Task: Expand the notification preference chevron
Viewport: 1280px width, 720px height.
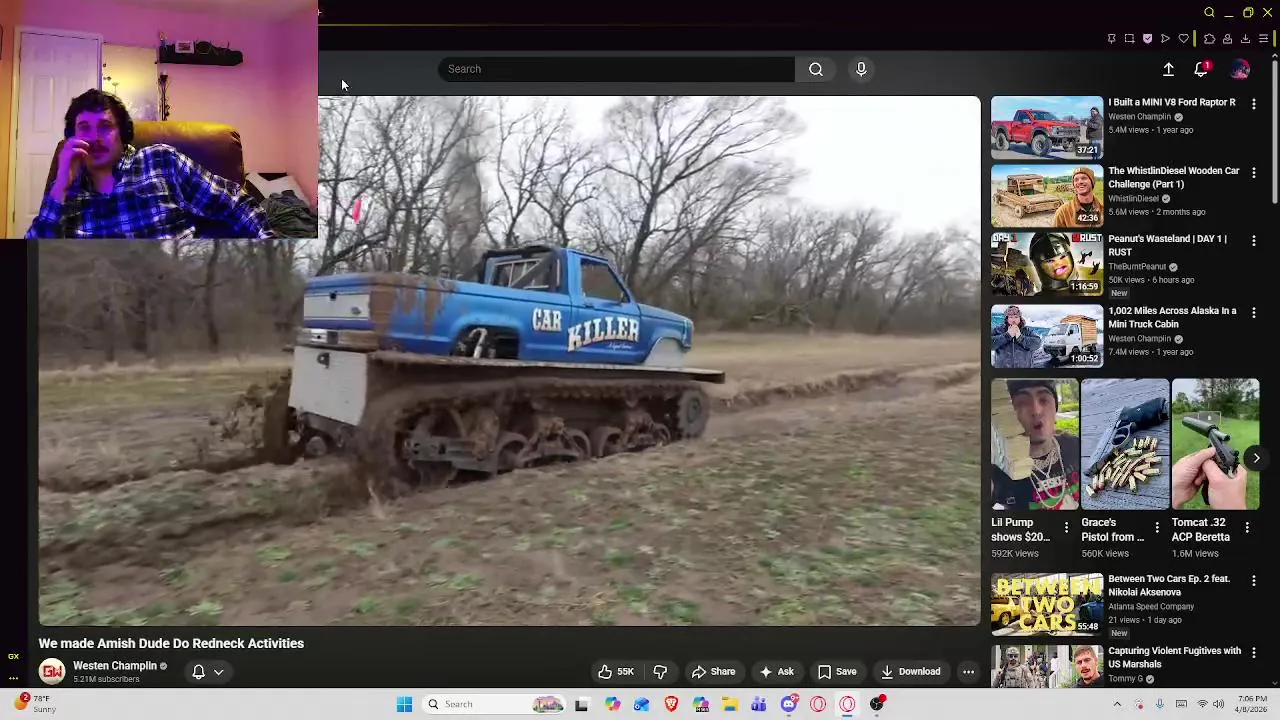Action: click(x=218, y=672)
